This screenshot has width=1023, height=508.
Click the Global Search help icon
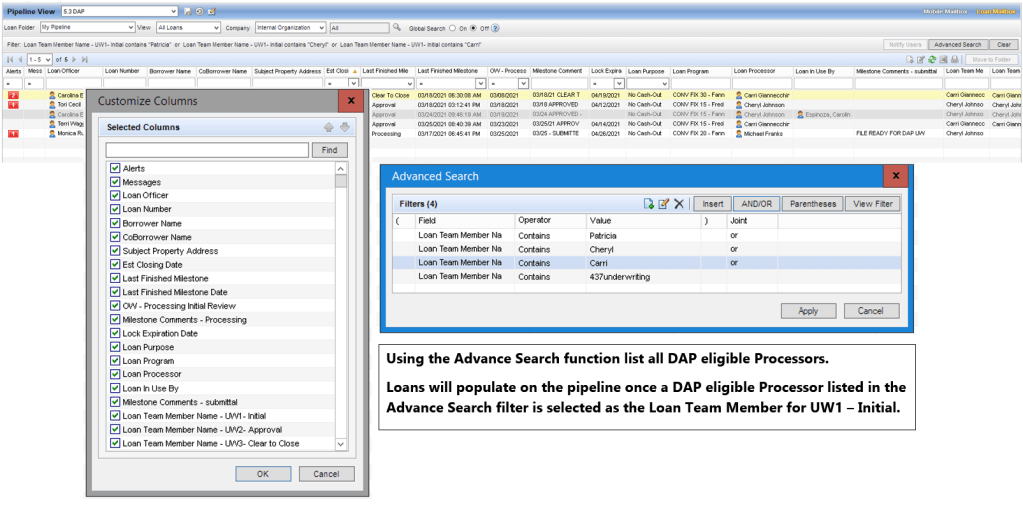(x=496, y=28)
